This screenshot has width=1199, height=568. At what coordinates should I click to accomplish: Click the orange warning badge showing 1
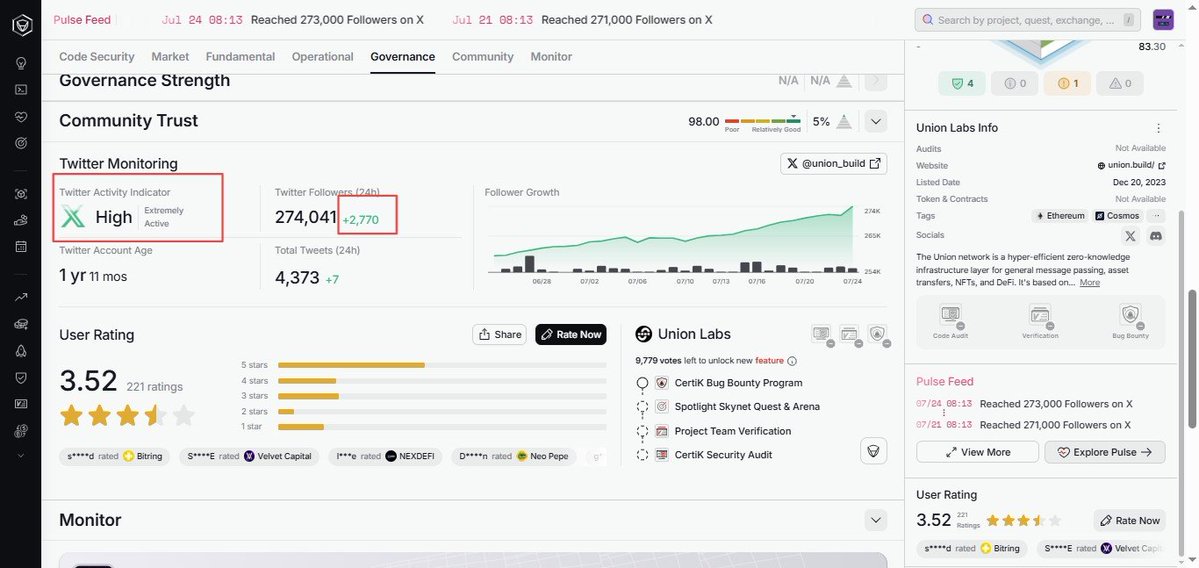pyautogui.click(x=1067, y=83)
